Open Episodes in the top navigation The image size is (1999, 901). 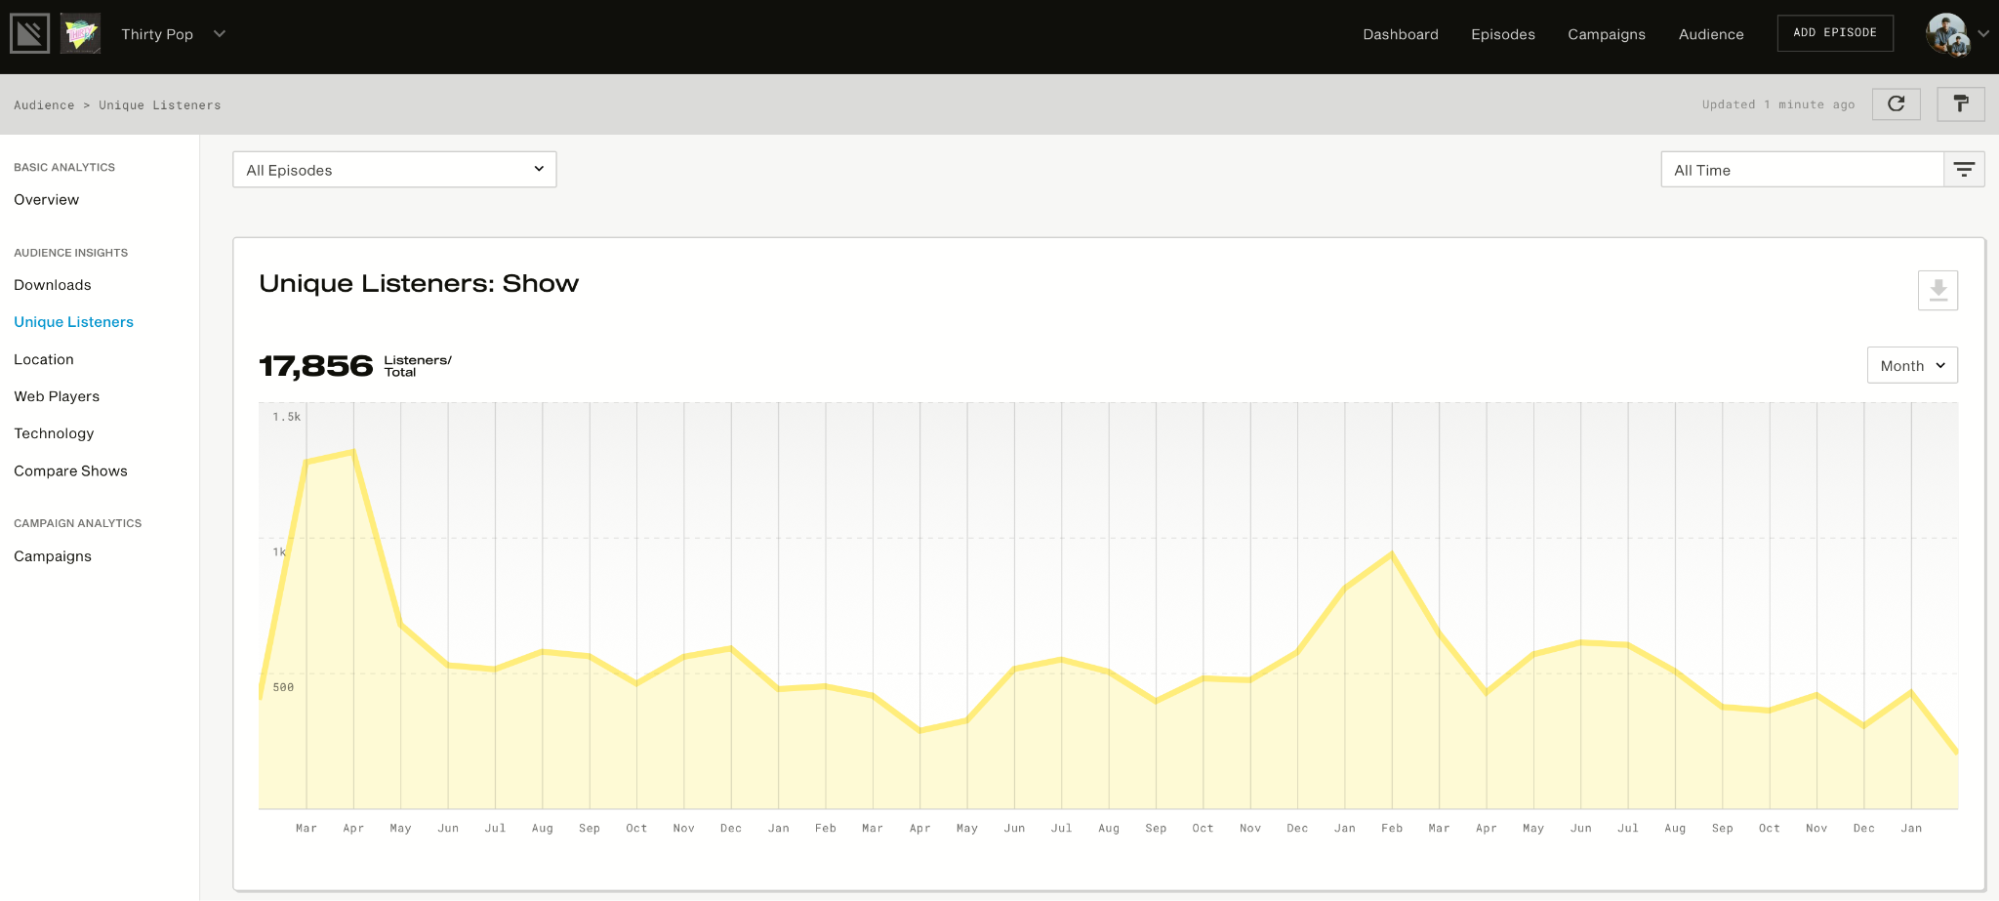click(x=1502, y=34)
